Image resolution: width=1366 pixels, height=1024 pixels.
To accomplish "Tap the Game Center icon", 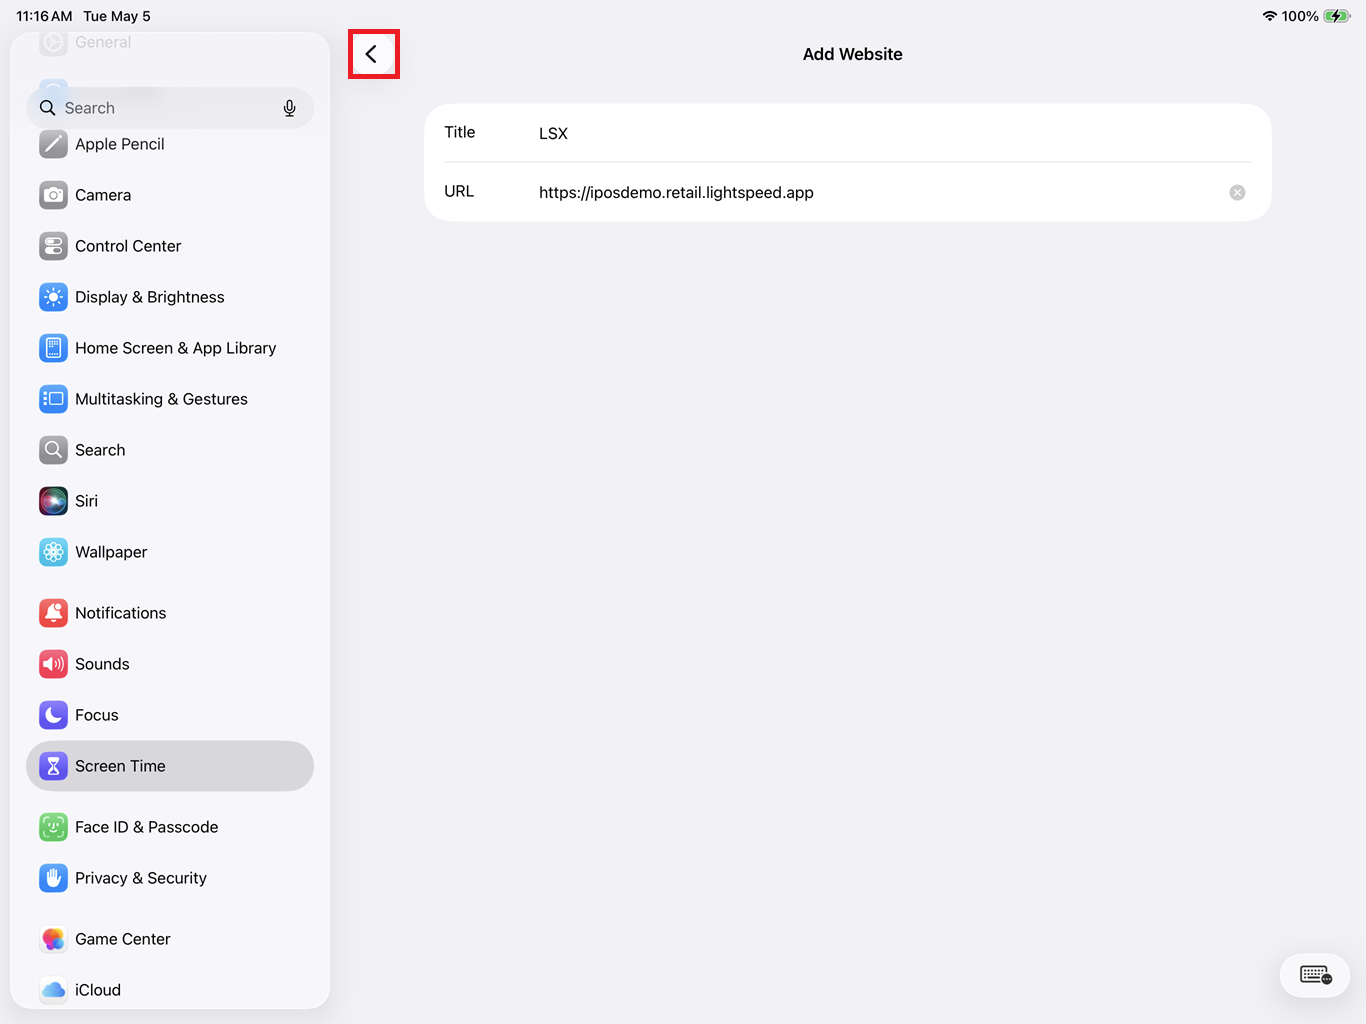I will click(x=54, y=939).
